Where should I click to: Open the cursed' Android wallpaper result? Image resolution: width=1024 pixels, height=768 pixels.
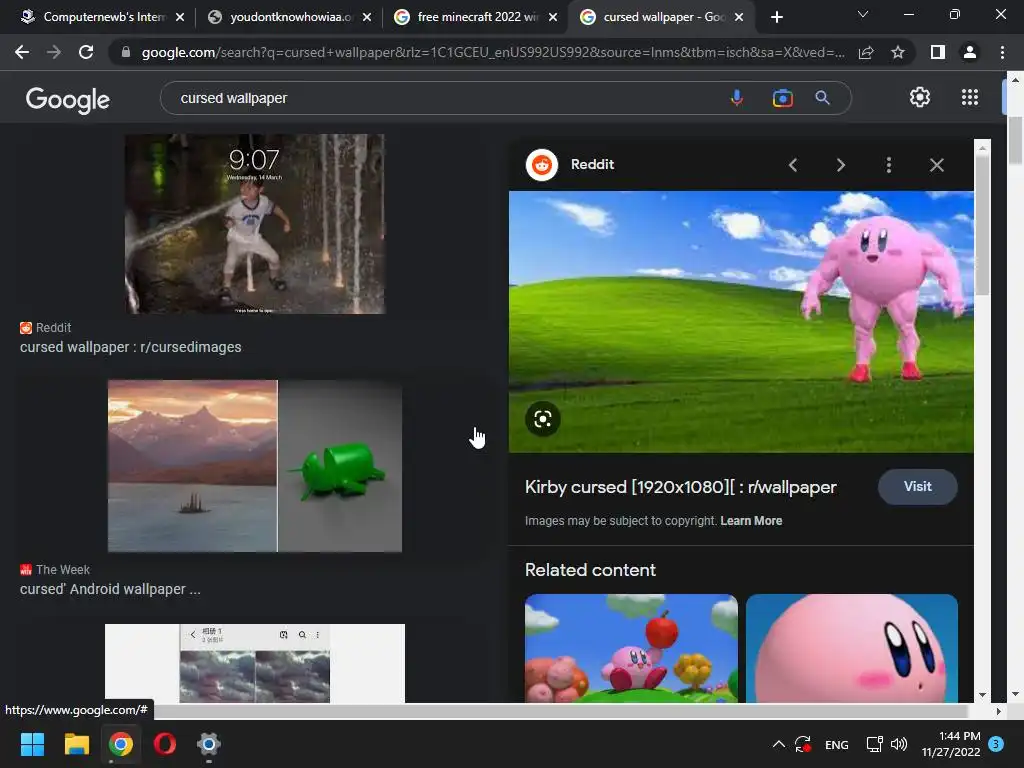[x=110, y=589]
